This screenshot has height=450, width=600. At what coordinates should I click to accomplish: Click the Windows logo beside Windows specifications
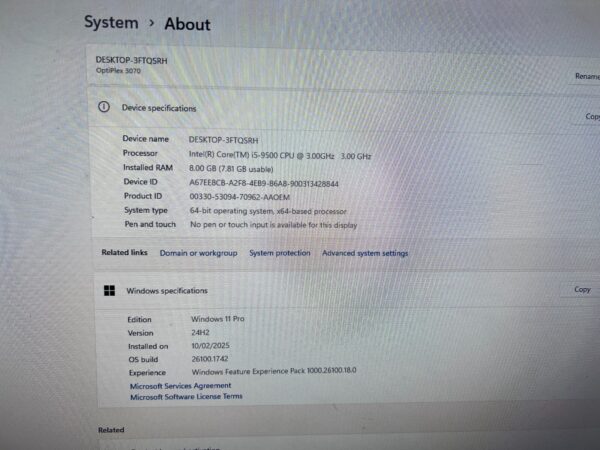(x=109, y=290)
